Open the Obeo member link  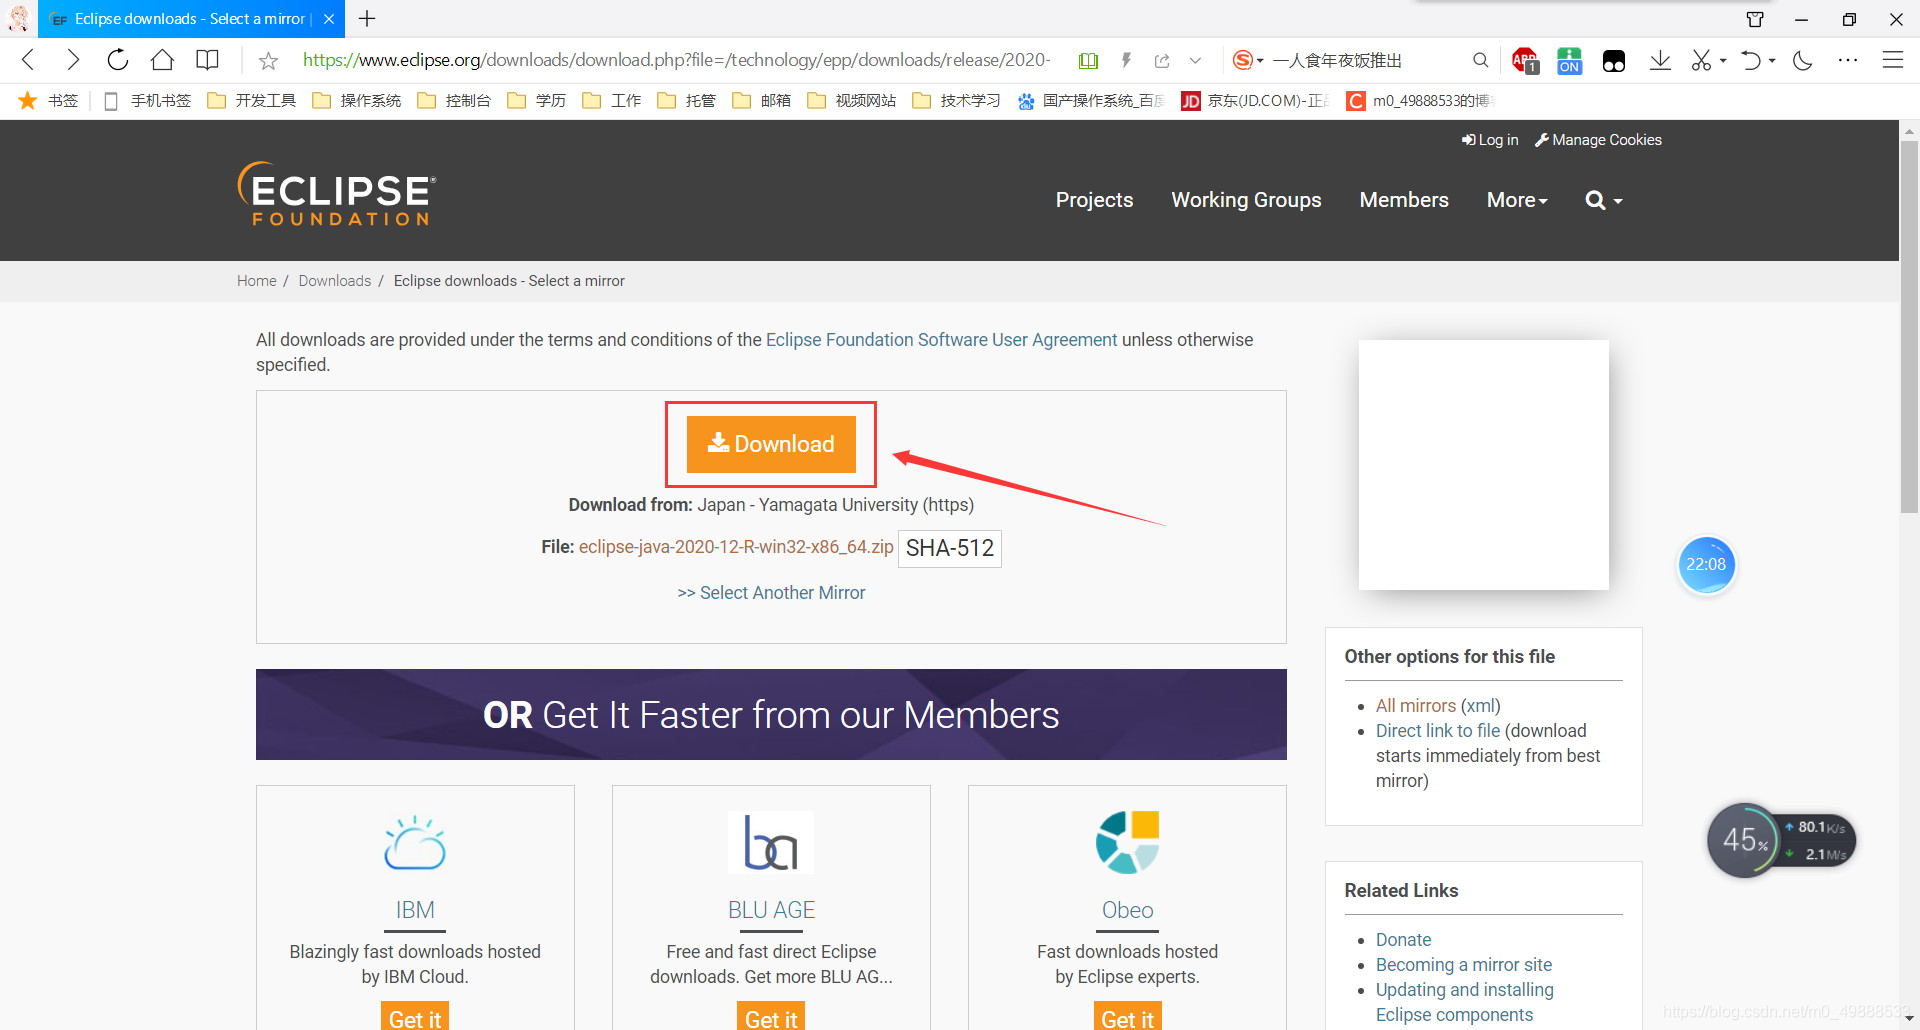tap(1127, 910)
